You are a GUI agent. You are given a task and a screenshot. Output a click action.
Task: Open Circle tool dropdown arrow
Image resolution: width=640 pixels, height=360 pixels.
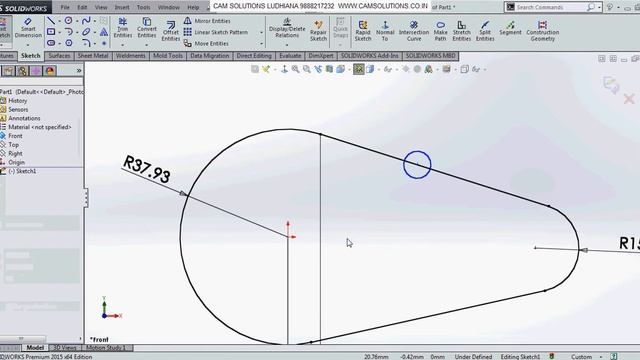coord(77,21)
